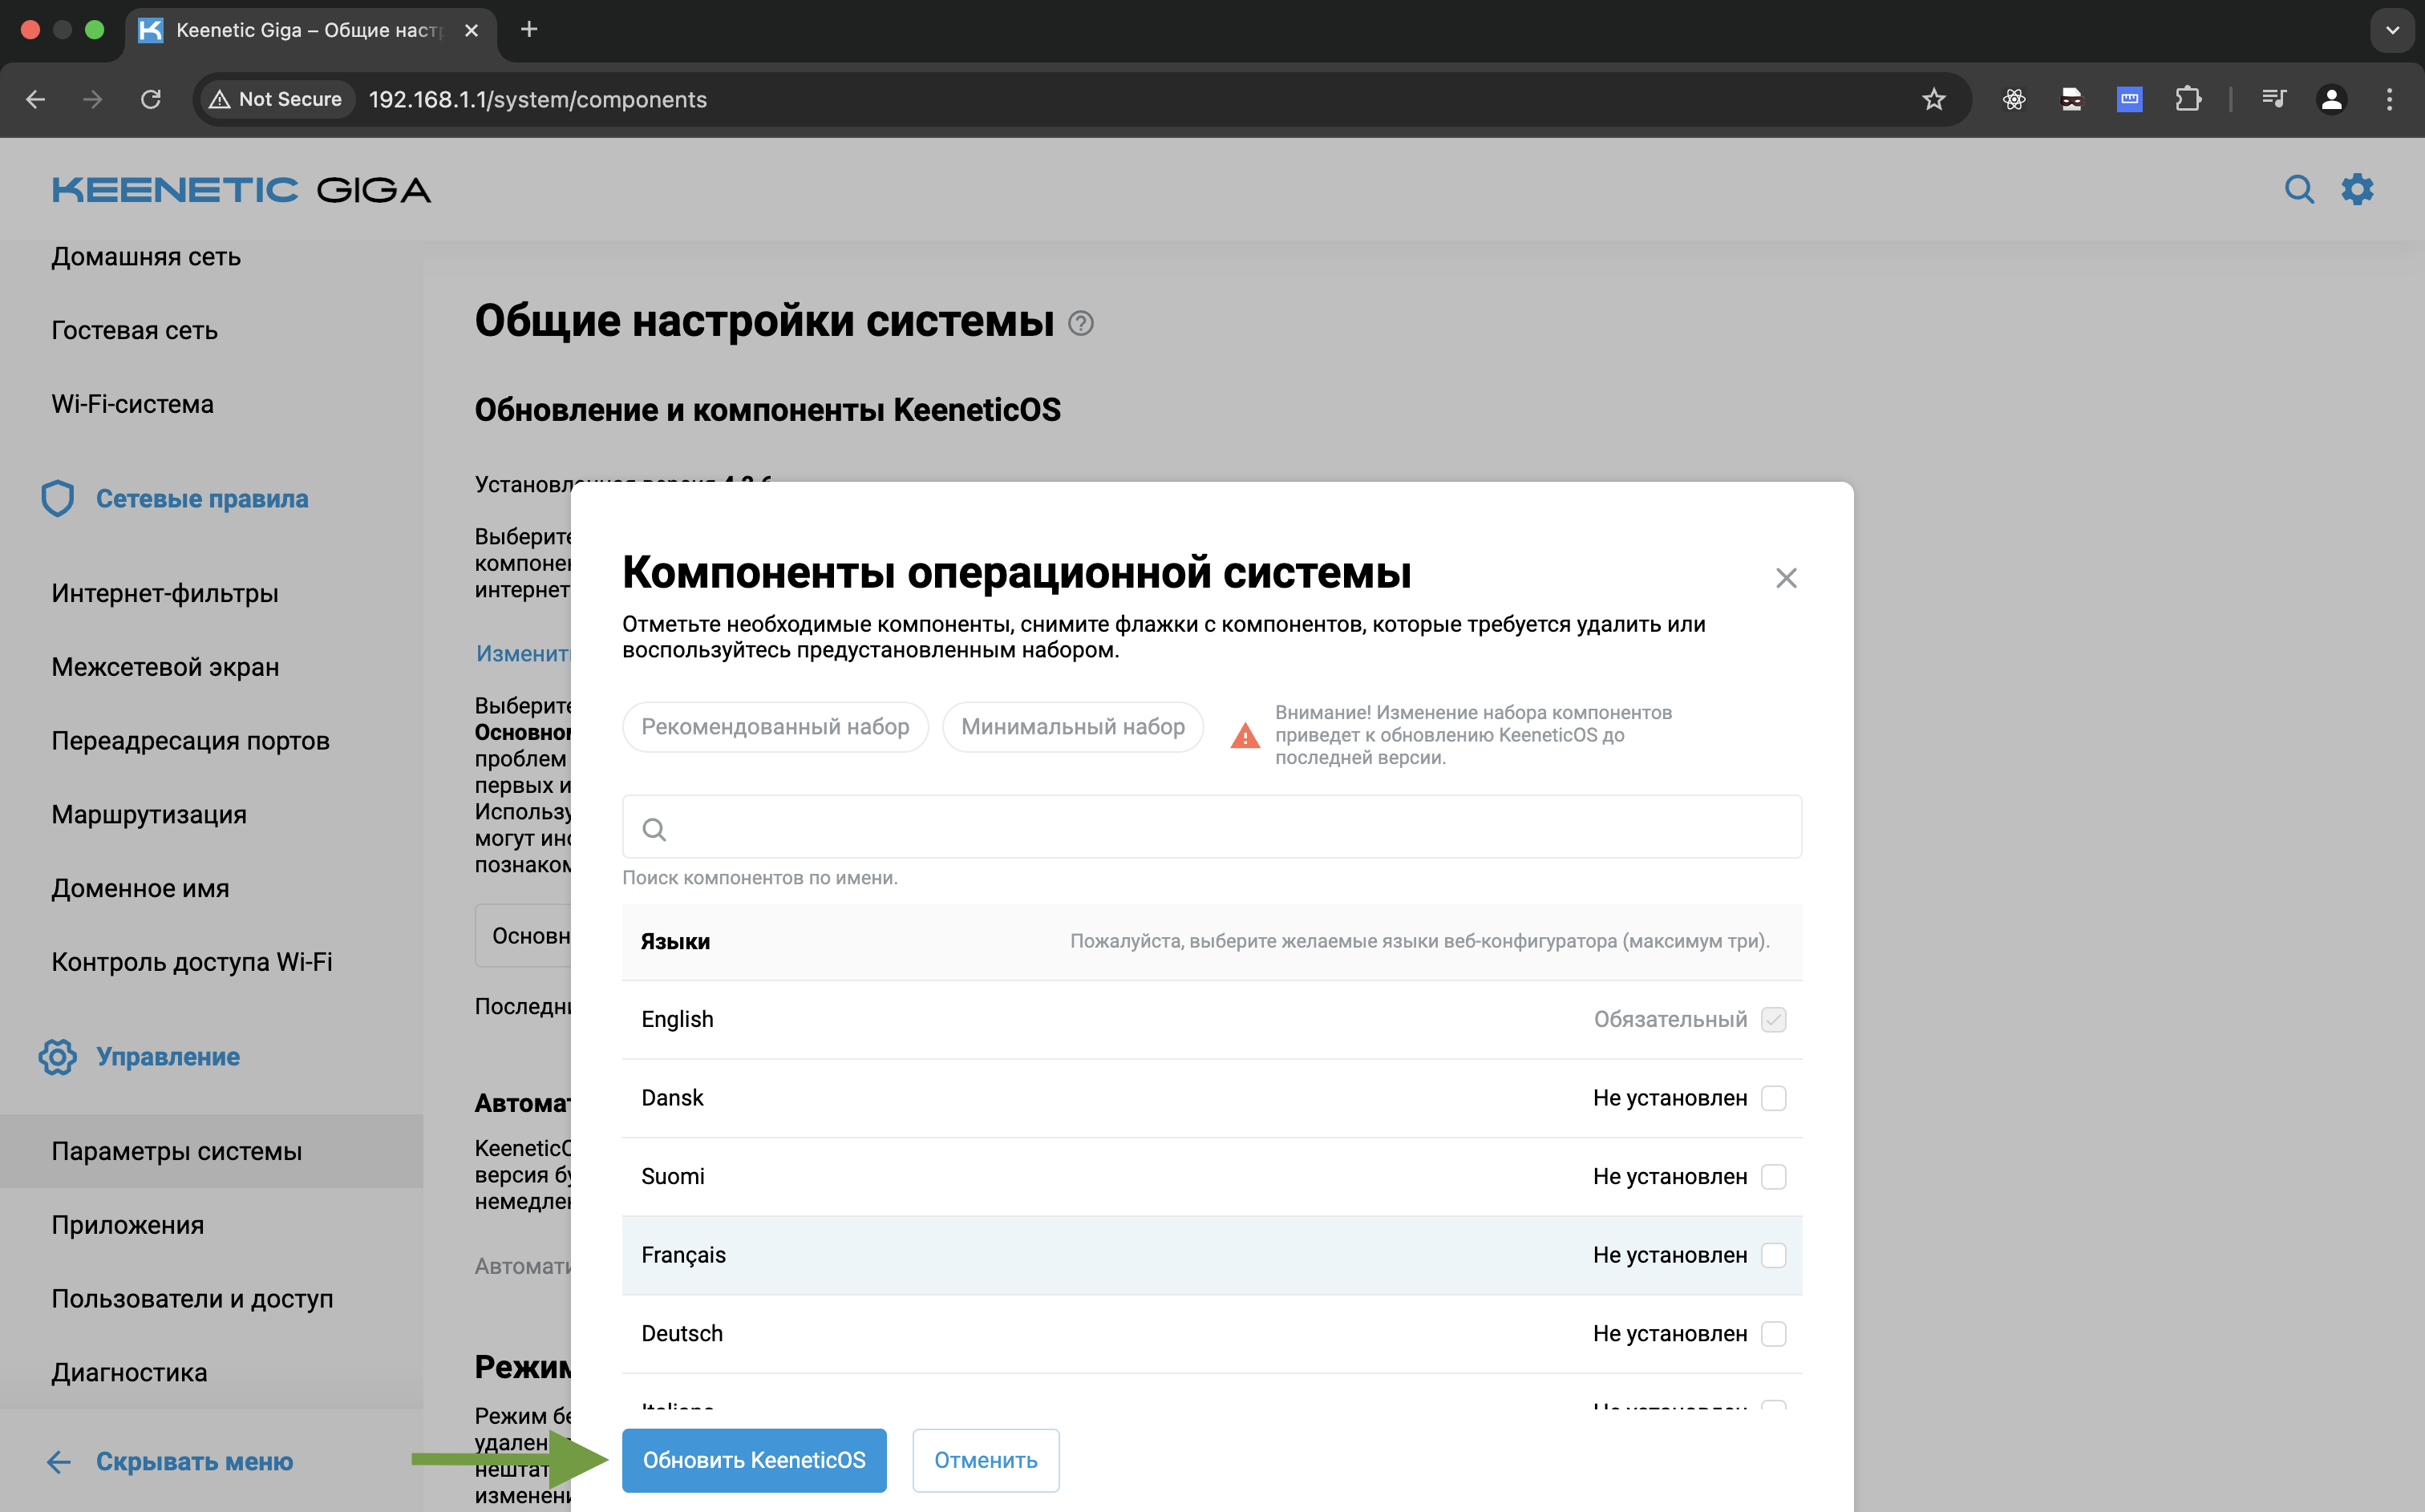Collapse the sidebar via Скрывать меню
This screenshot has height=1512, width=2425.
pos(194,1461)
